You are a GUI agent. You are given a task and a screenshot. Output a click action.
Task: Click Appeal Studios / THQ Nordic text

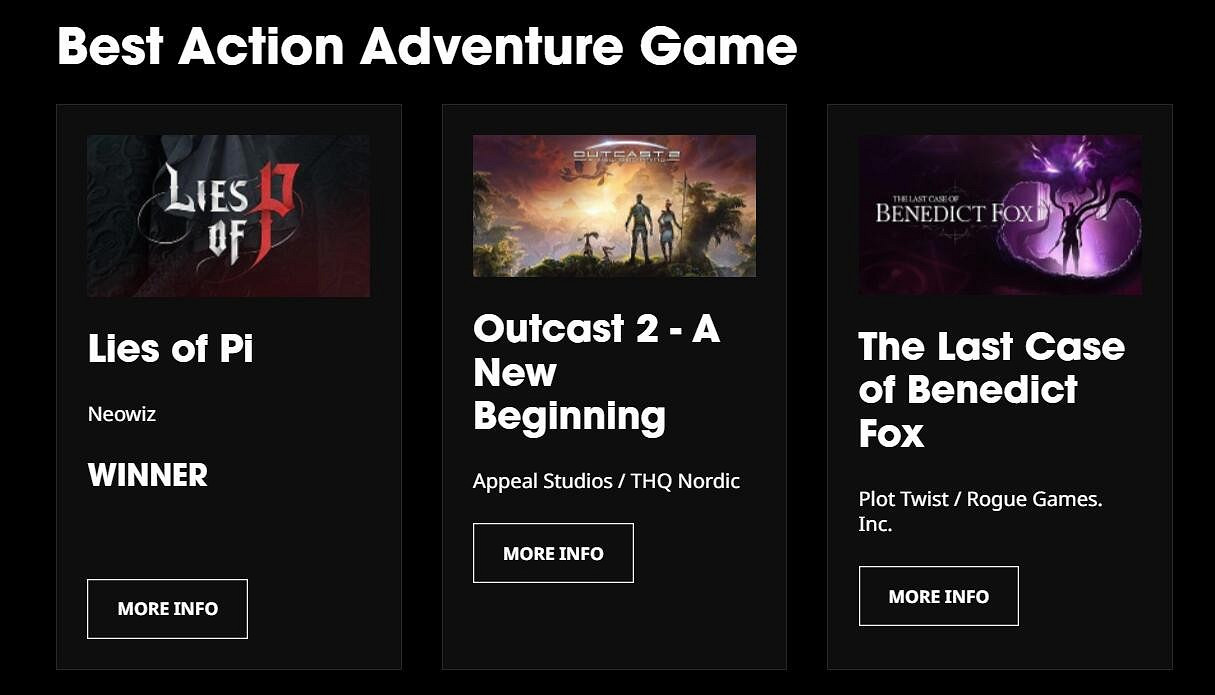[606, 481]
